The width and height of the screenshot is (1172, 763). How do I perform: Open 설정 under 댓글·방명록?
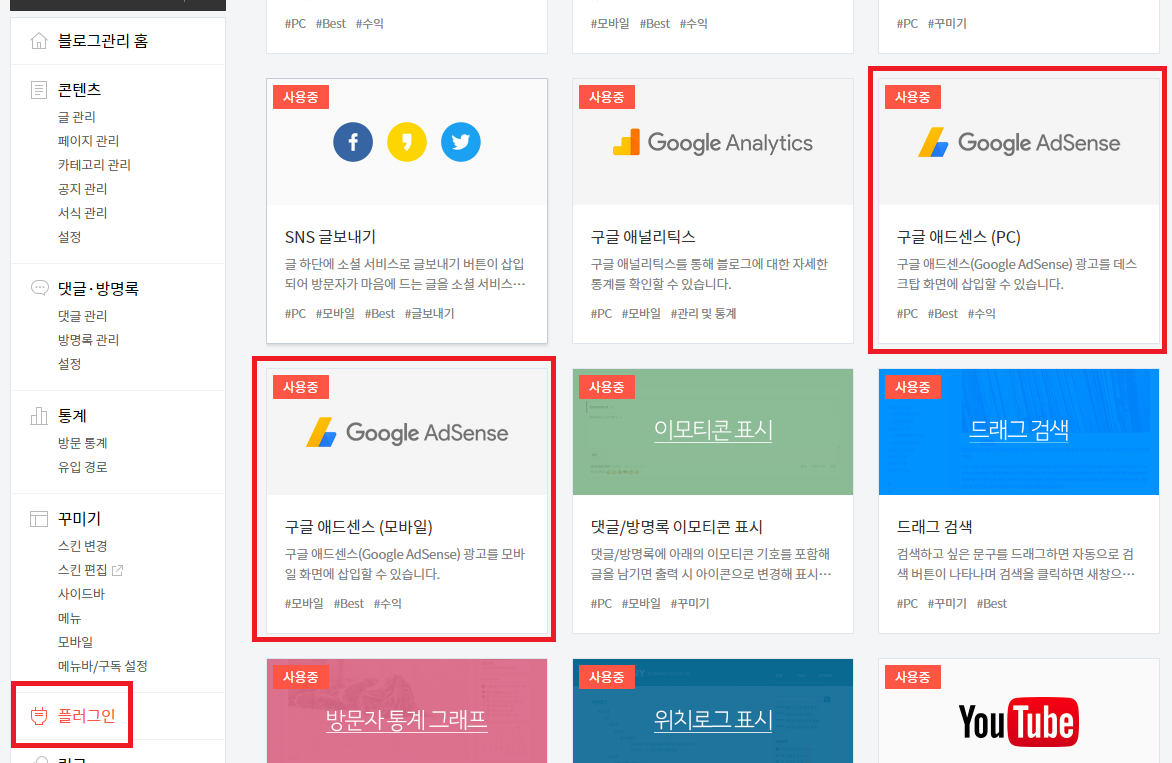tap(70, 363)
